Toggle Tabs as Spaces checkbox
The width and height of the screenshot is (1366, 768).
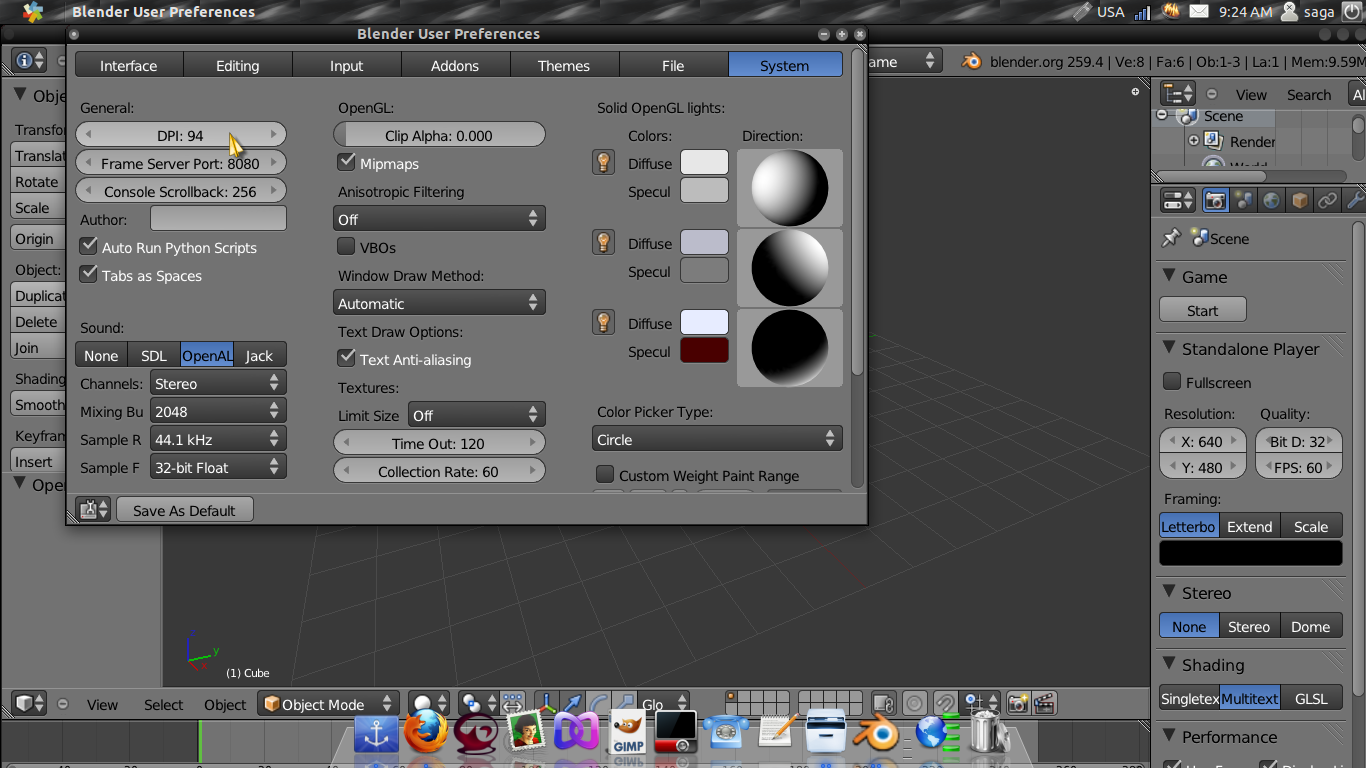coord(89,274)
